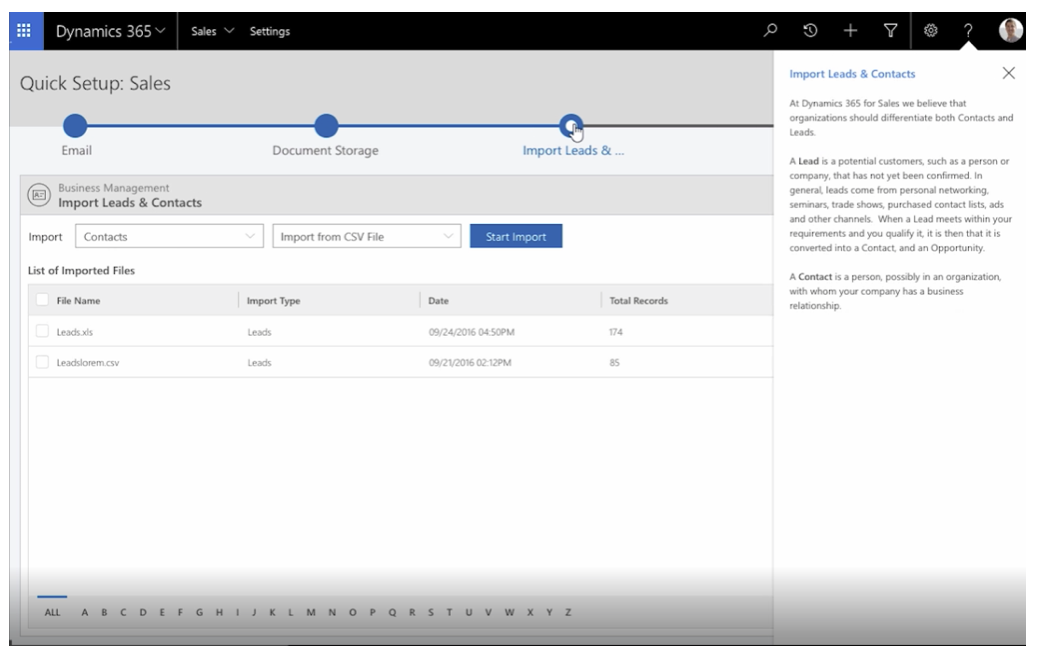Filter list by letter Z
1039x660 pixels.
tap(568, 612)
